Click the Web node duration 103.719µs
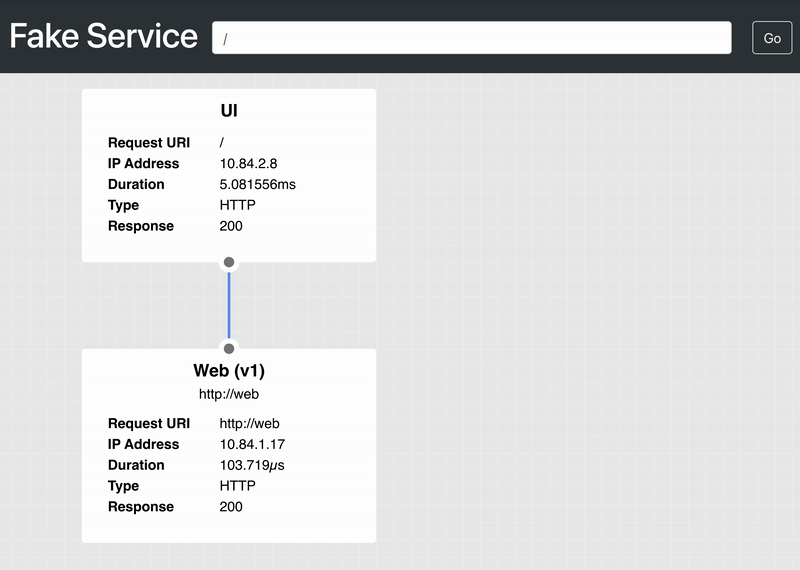The height and width of the screenshot is (570, 800). pyautogui.click(x=253, y=465)
